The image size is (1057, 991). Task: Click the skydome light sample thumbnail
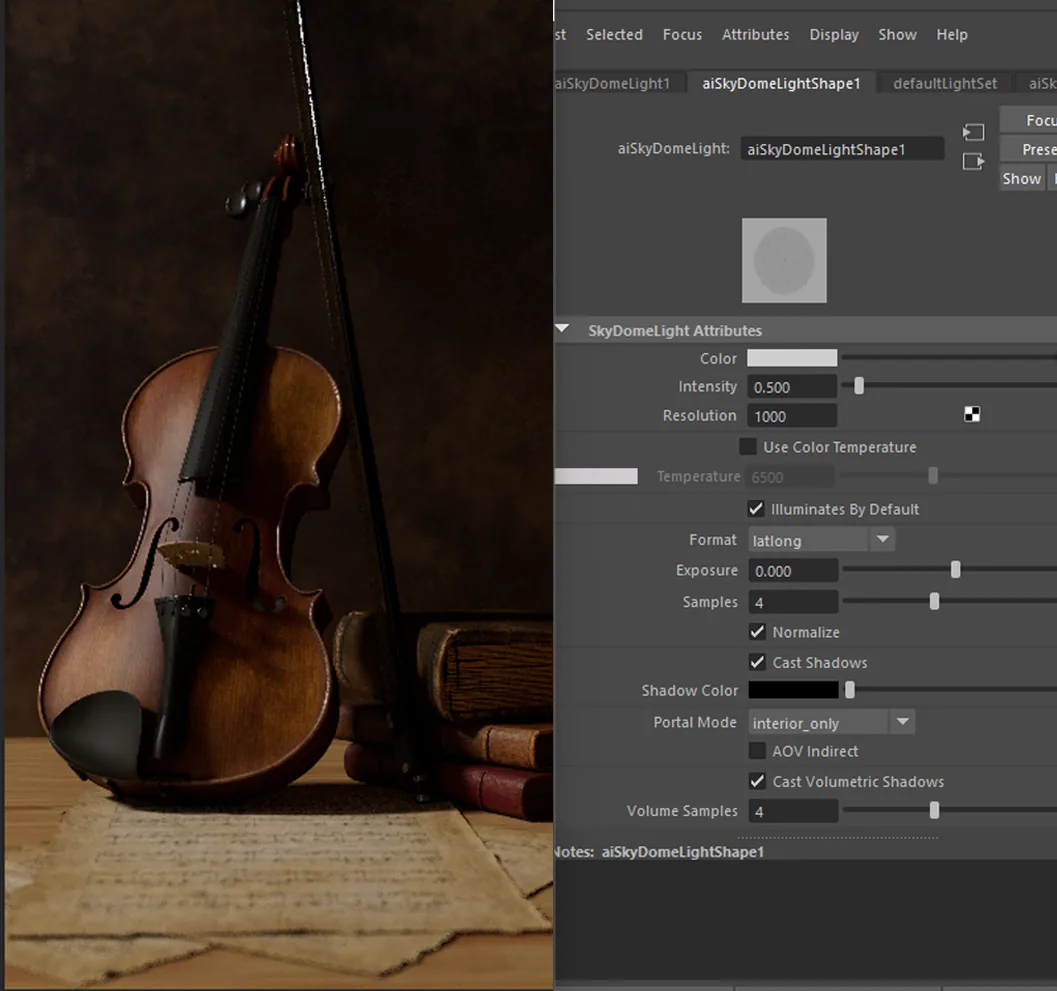point(784,260)
